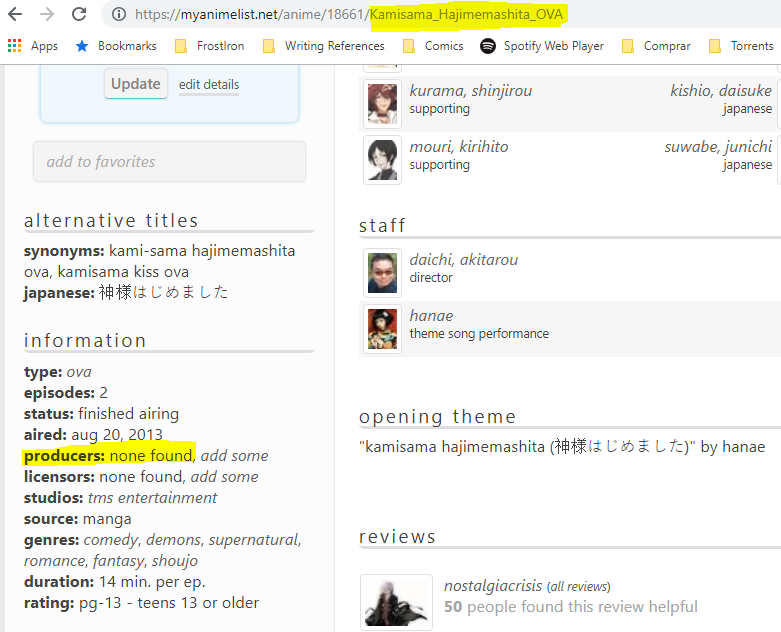The image size is (781, 632).
Task: Select the demons genre link
Action: click(x=173, y=540)
